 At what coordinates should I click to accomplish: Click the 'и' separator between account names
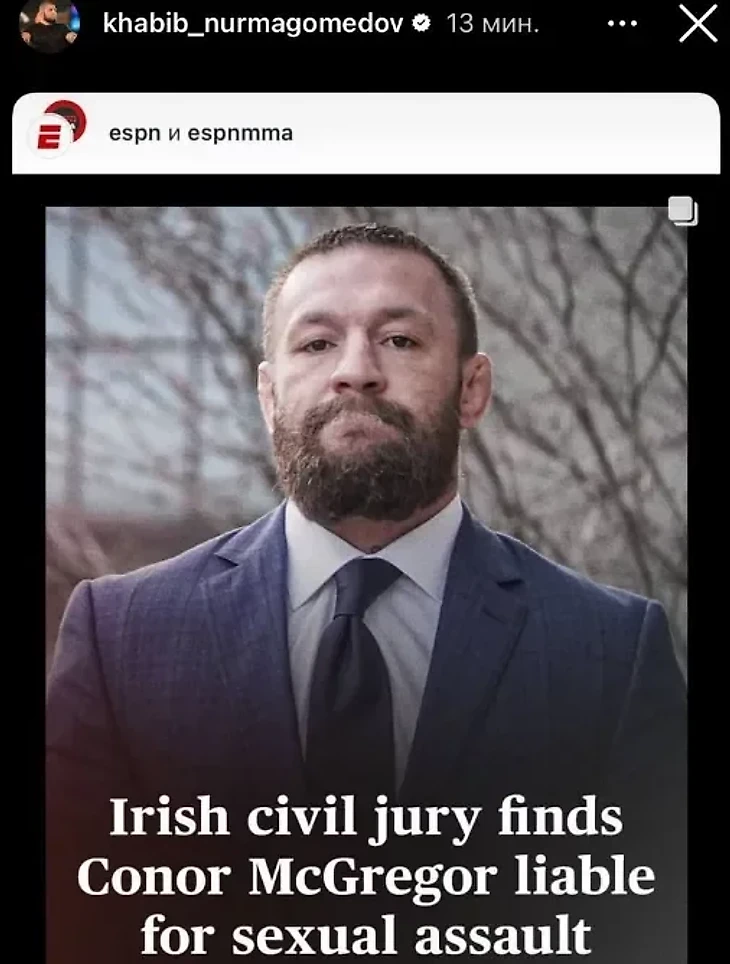click(174, 134)
